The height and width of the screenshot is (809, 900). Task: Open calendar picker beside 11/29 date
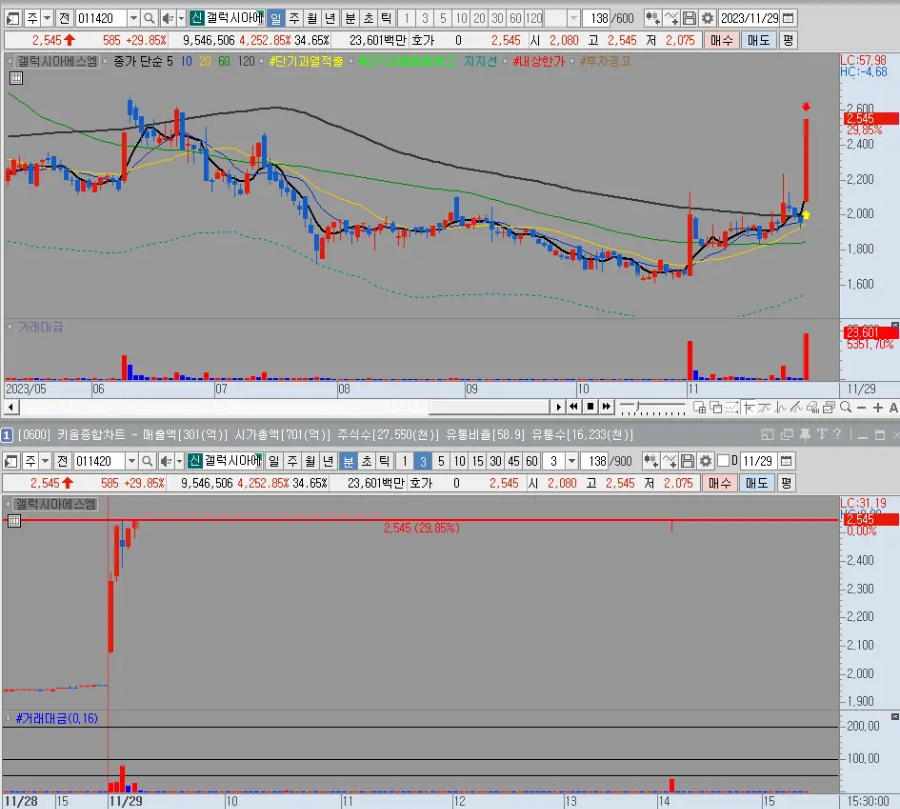tap(786, 461)
